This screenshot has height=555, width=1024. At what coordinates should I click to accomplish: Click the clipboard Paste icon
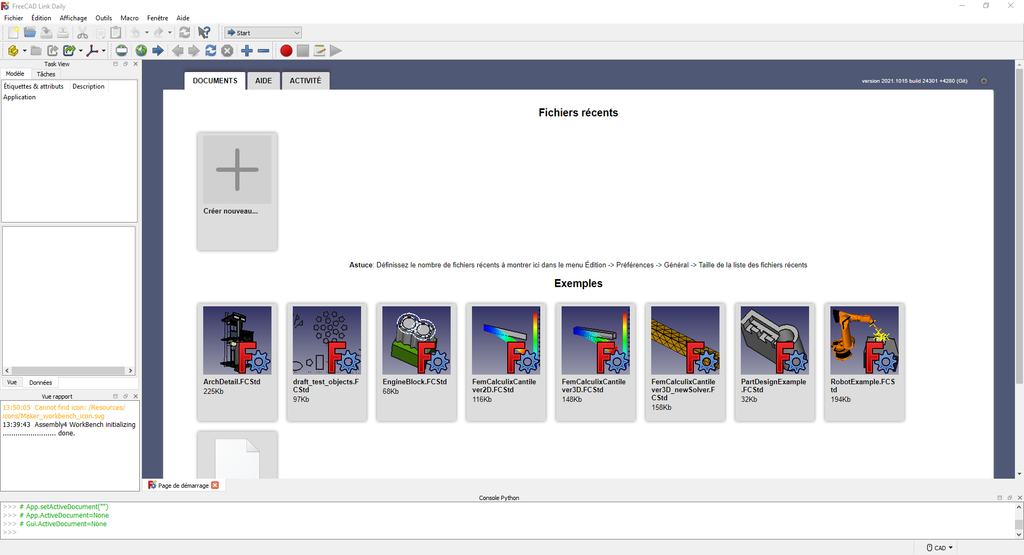pos(116,32)
